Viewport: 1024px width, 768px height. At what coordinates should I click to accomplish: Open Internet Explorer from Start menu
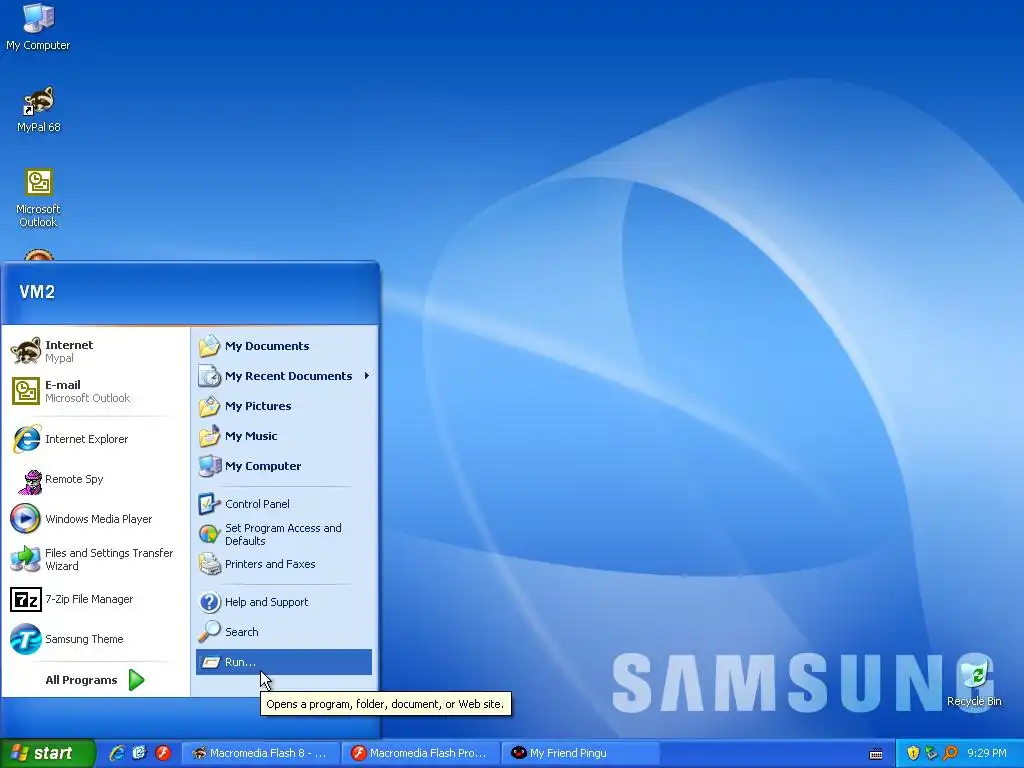(x=95, y=439)
